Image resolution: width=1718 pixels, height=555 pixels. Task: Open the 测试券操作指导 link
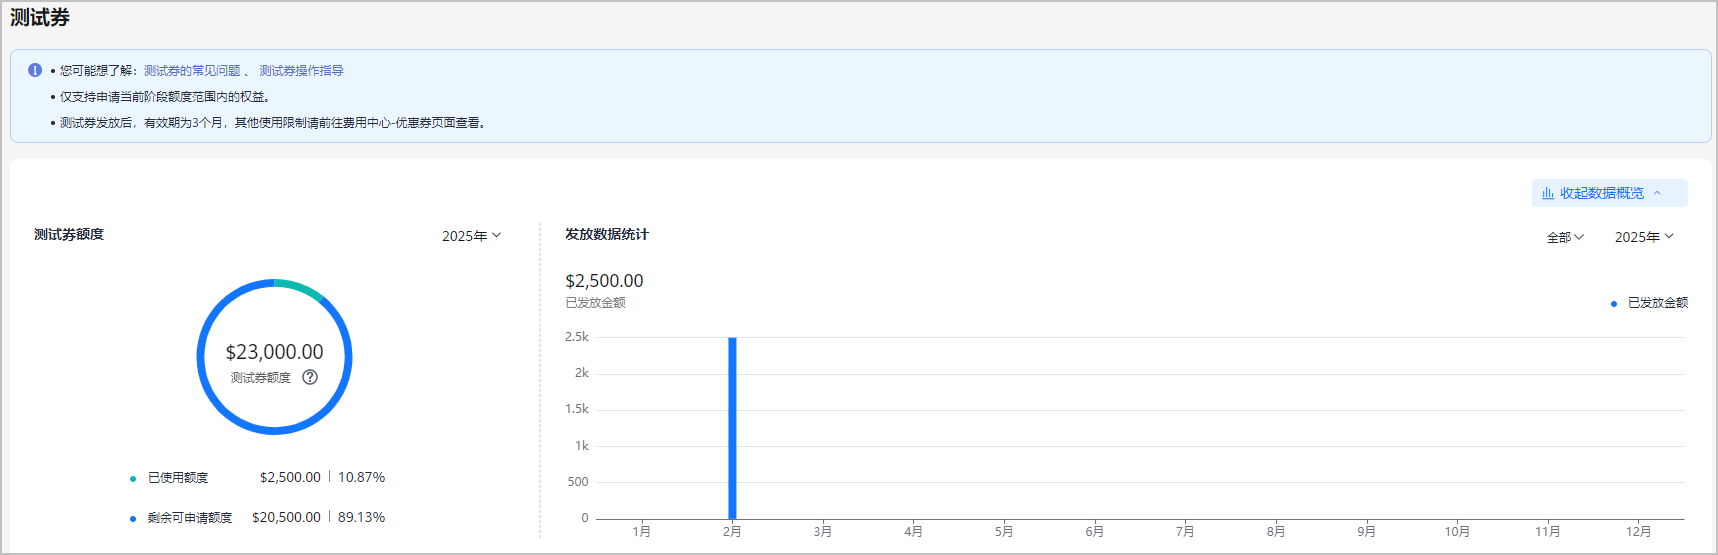[301, 71]
